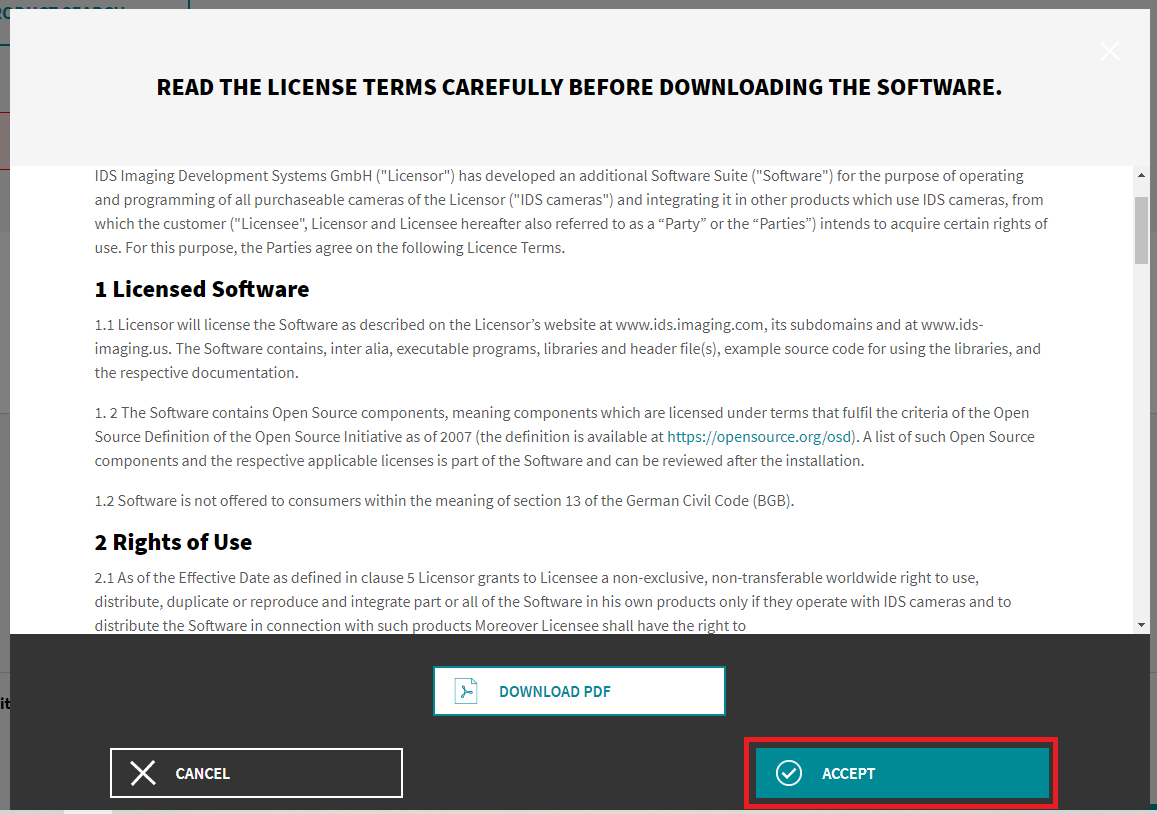Image resolution: width=1157 pixels, height=814 pixels.
Task: Click the "Read the license terms" dialog title
Action: (579, 88)
